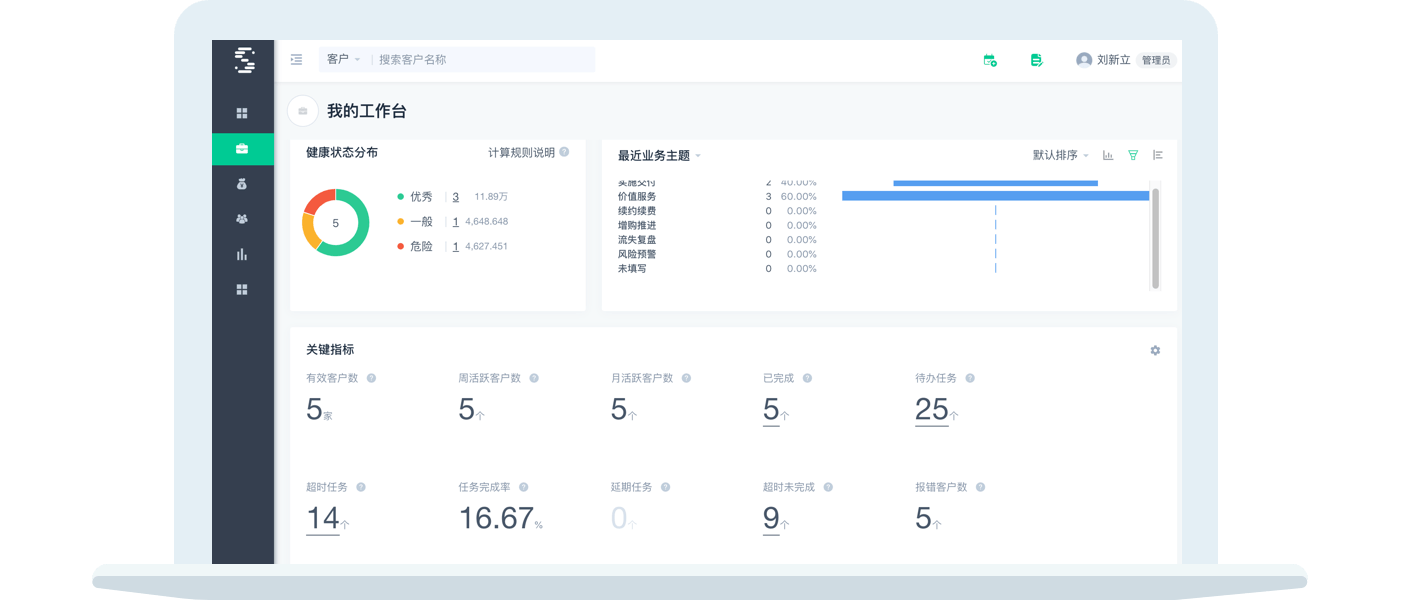Image resolution: width=1428 pixels, height=600 pixels.
Task: Open the 客户 search type dropdown
Action: (x=343, y=60)
